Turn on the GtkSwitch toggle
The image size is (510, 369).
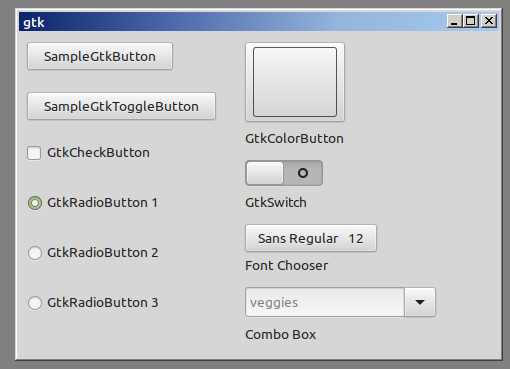pos(284,173)
